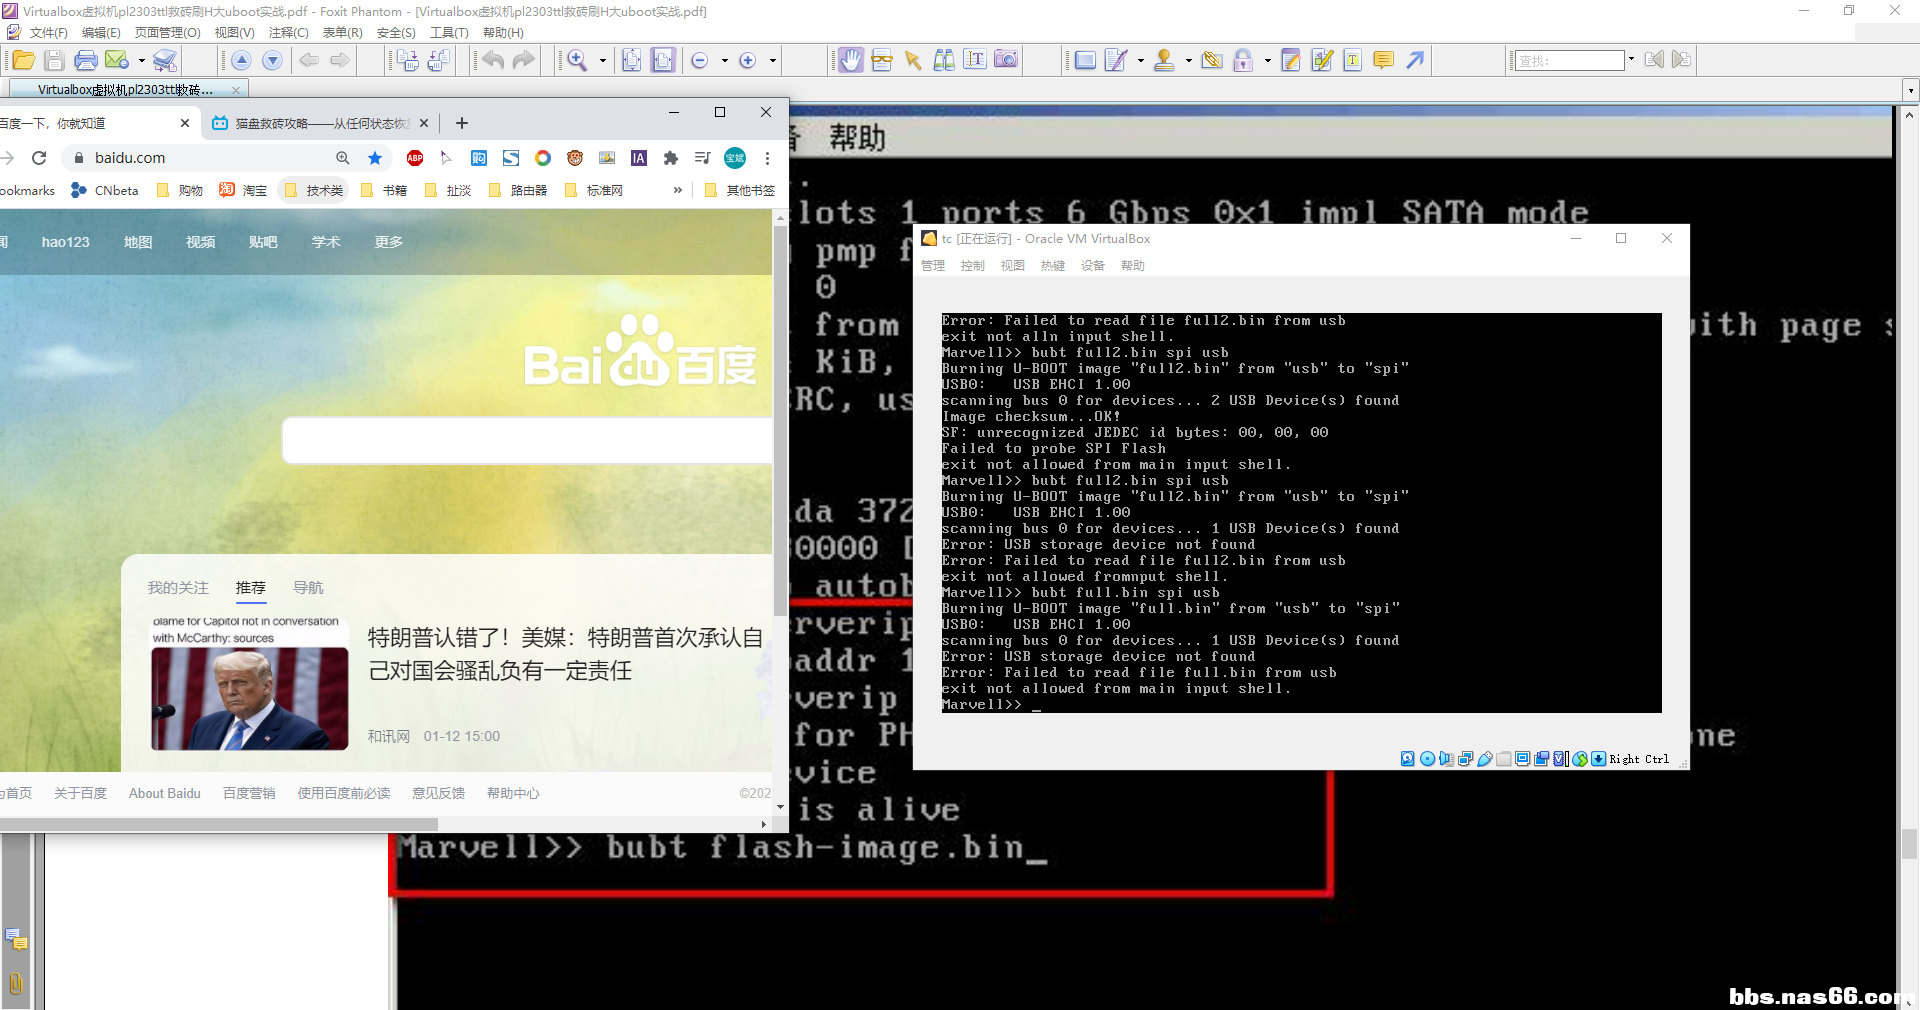Go to next page with the down arrow
The width and height of the screenshot is (1920, 1010).
click(x=272, y=60)
